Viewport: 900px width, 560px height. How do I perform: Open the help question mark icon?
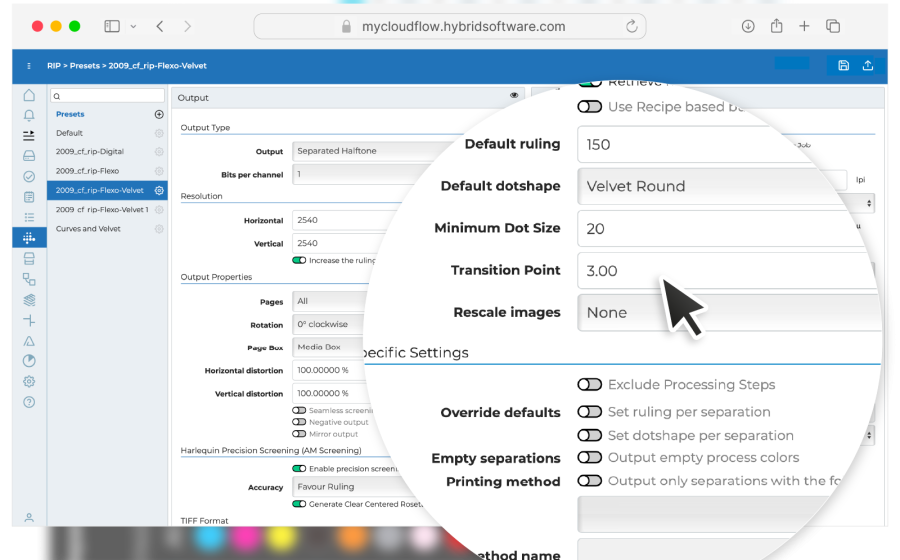(29, 402)
